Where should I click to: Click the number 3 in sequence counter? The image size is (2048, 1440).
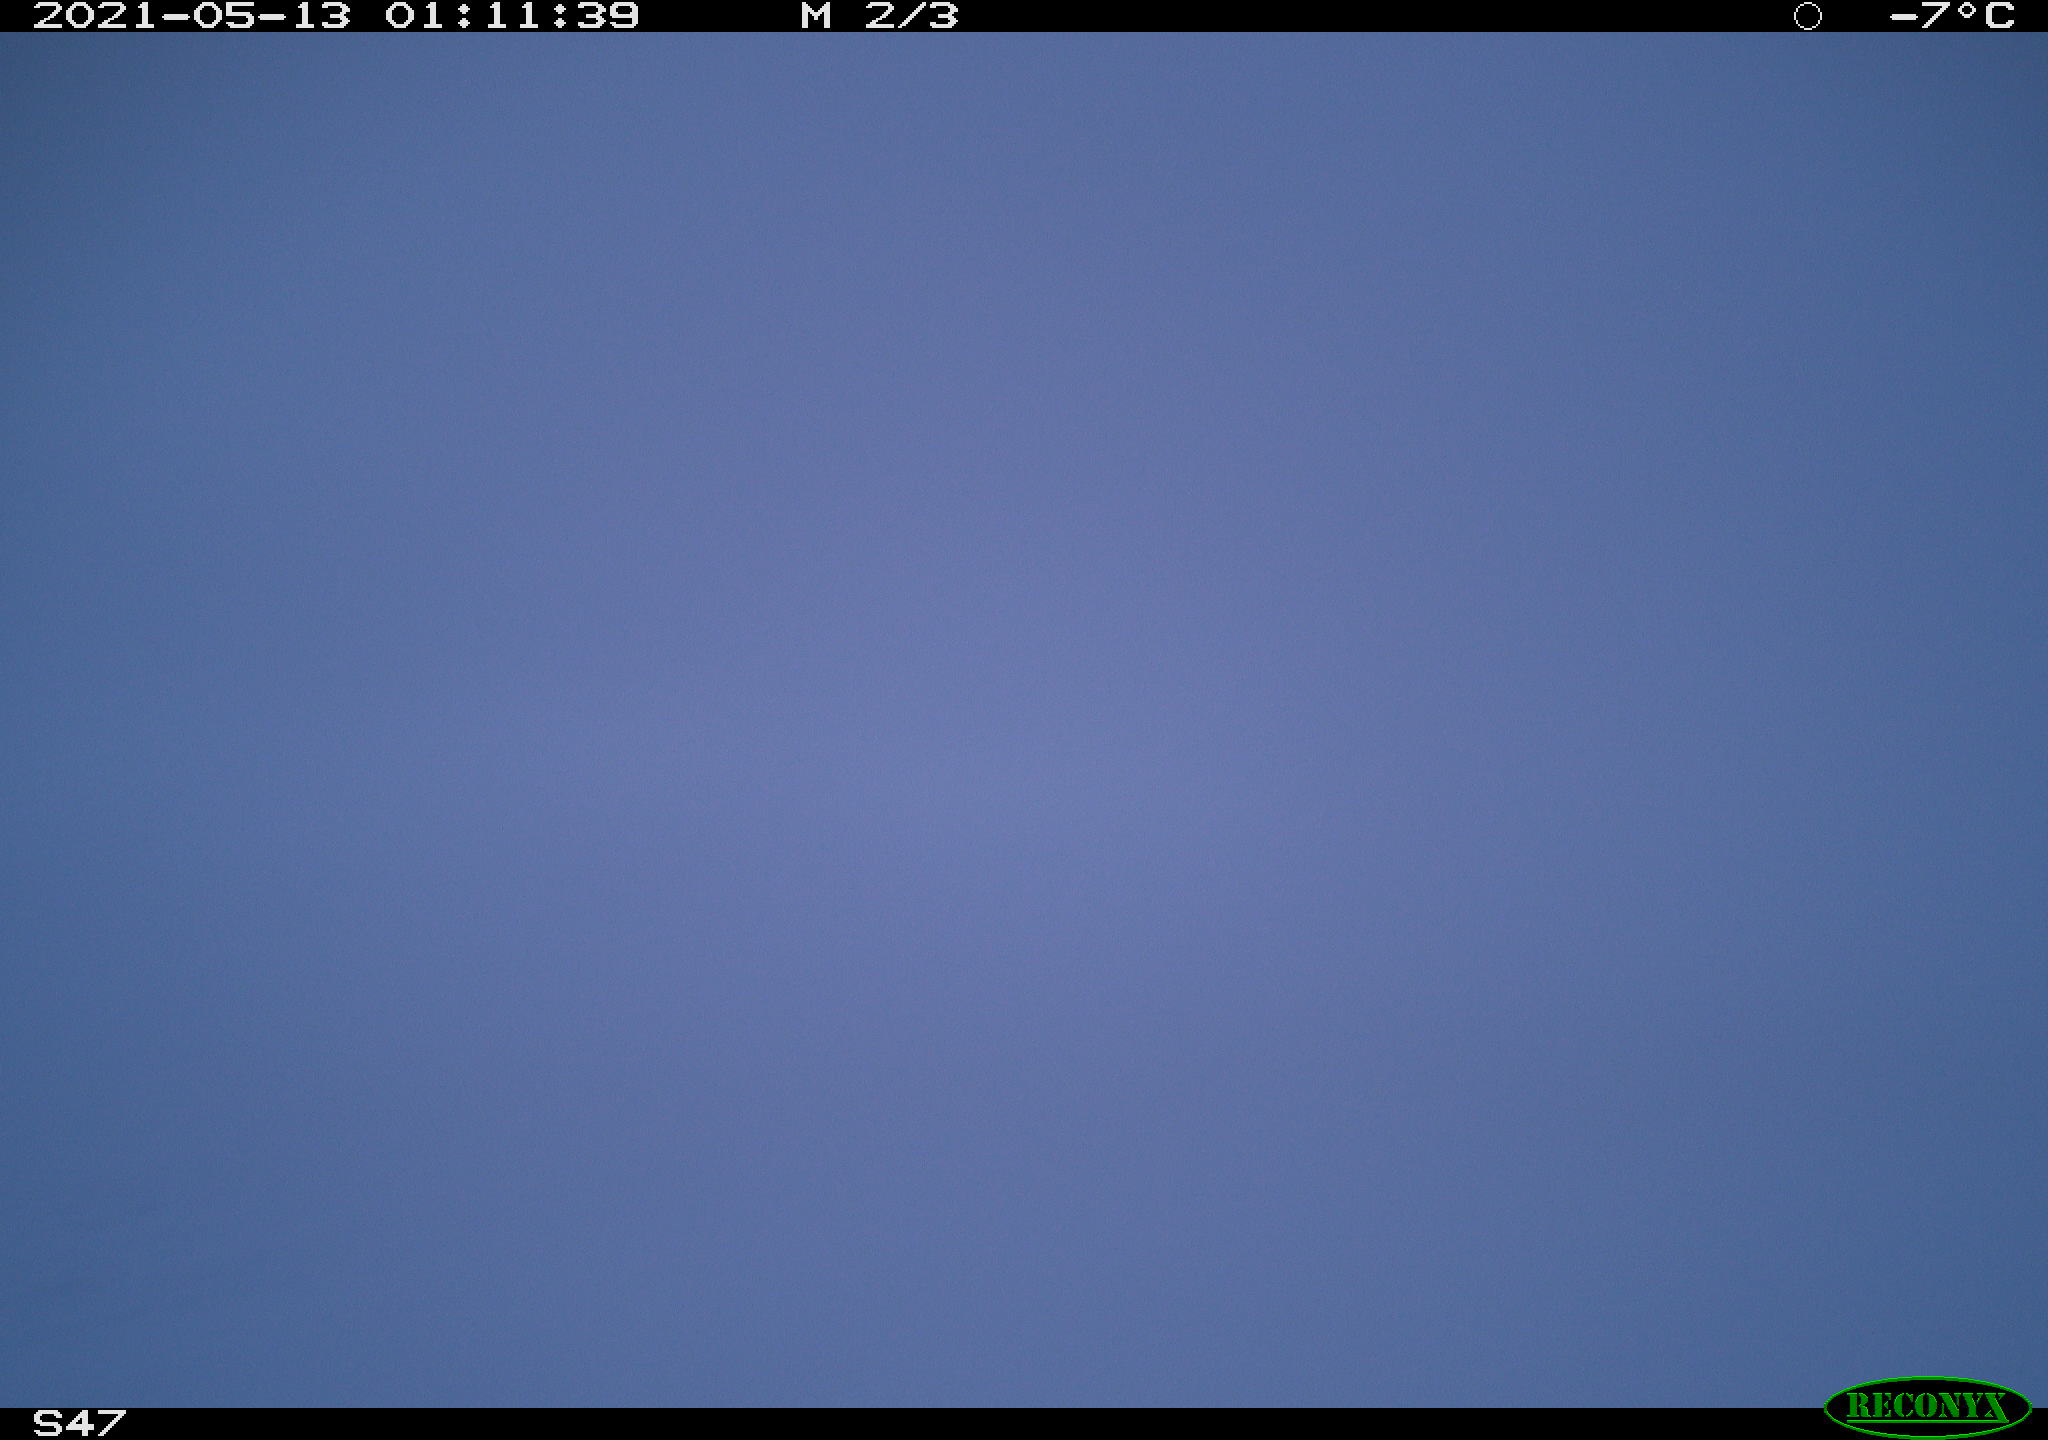click(x=943, y=16)
